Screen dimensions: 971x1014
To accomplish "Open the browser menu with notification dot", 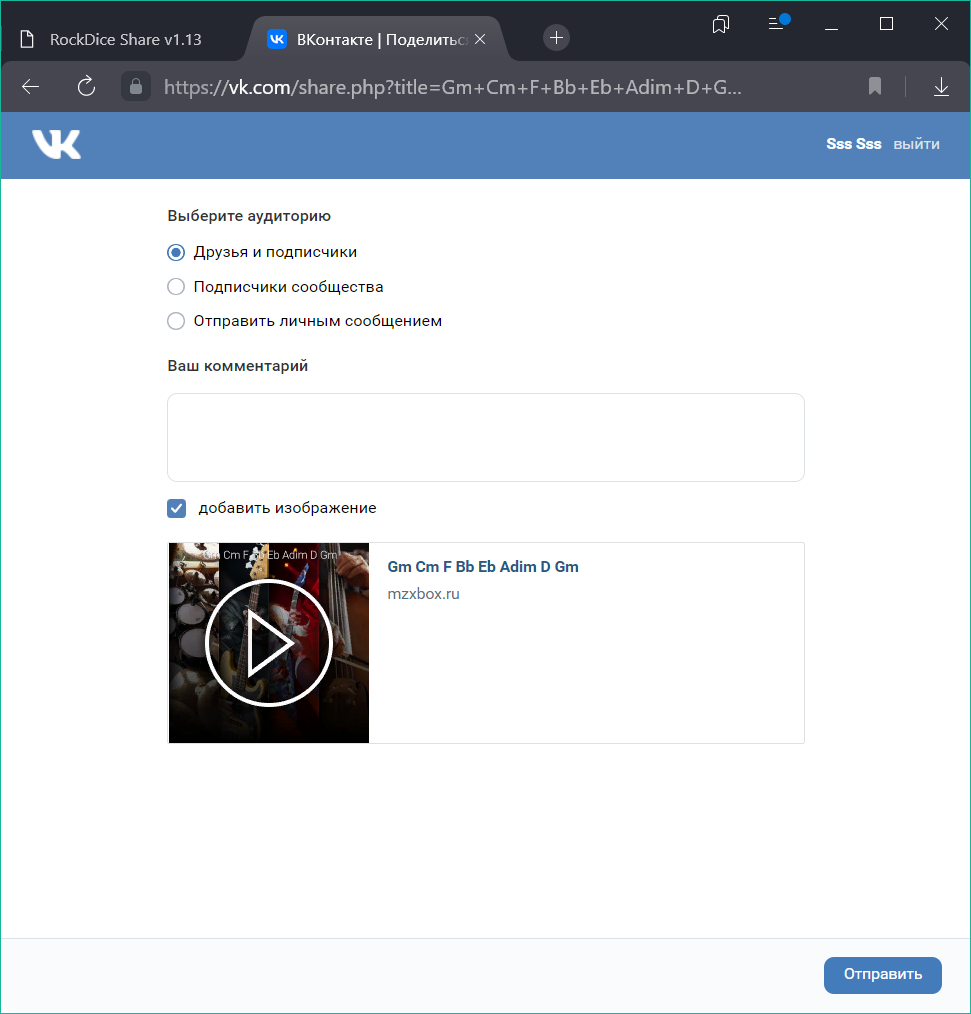I will point(778,23).
